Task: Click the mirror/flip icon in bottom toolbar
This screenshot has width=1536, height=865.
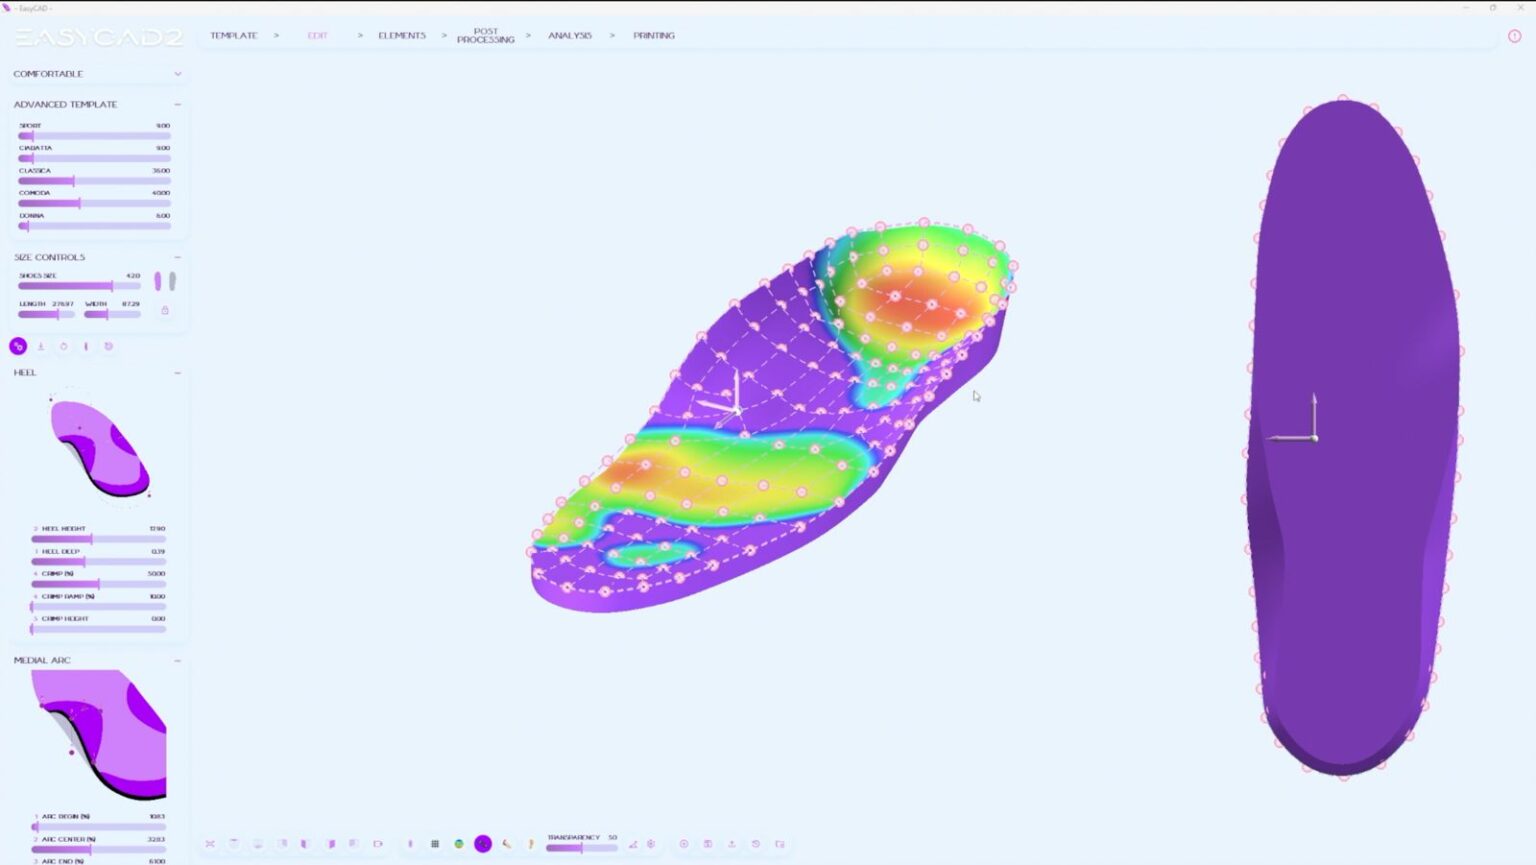Action: point(210,844)
